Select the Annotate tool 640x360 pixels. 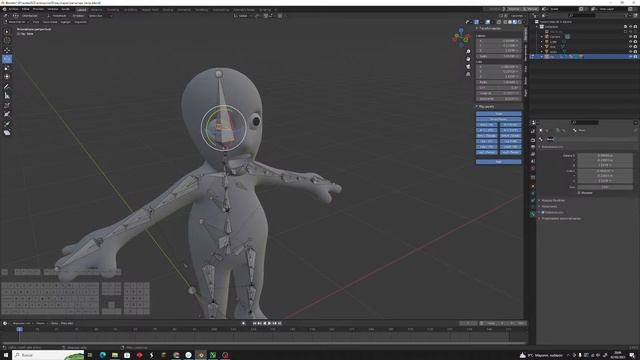pos(7,87)
